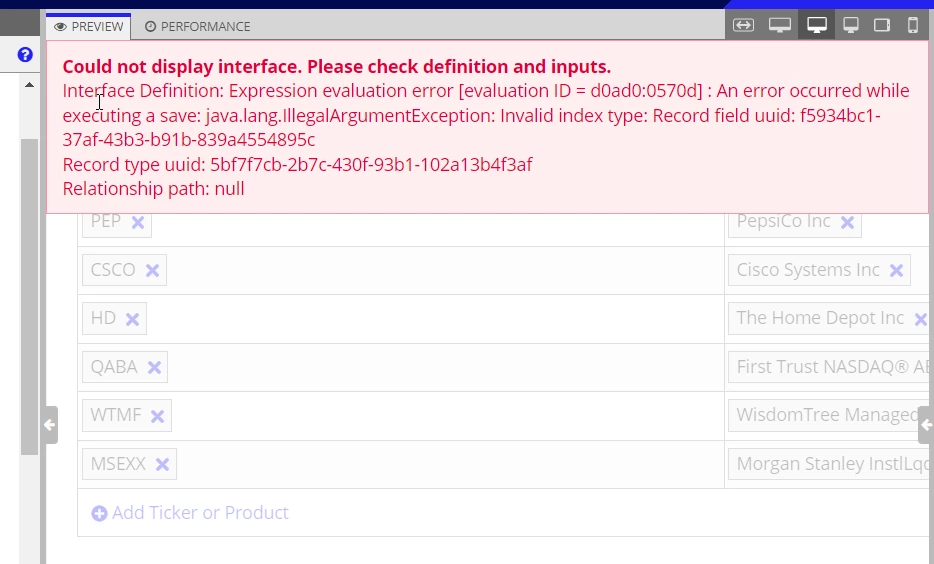Click the scroll-up arrow in left panel
This screenshot has width=934, height=564.
pos(29,85)
